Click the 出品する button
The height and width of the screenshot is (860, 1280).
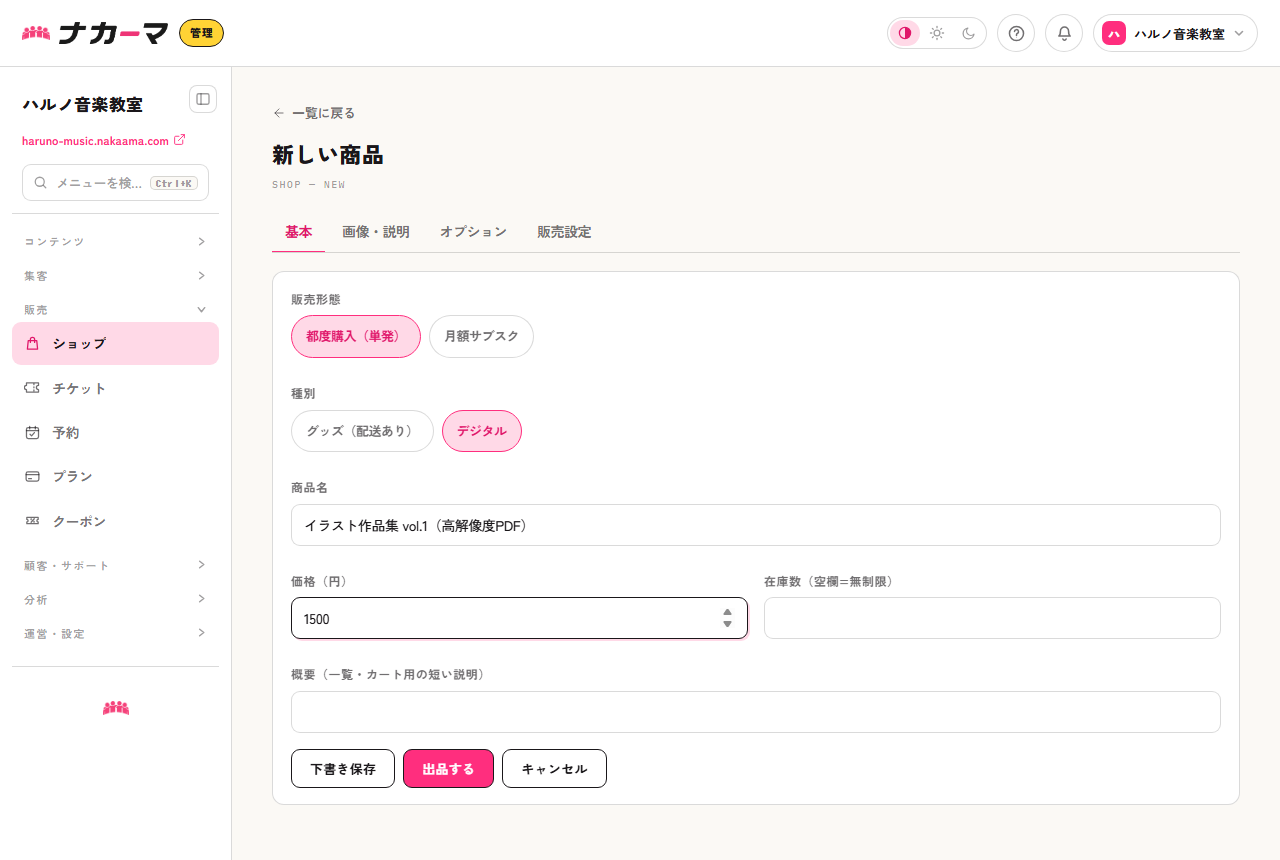click(x=448, y=769)
